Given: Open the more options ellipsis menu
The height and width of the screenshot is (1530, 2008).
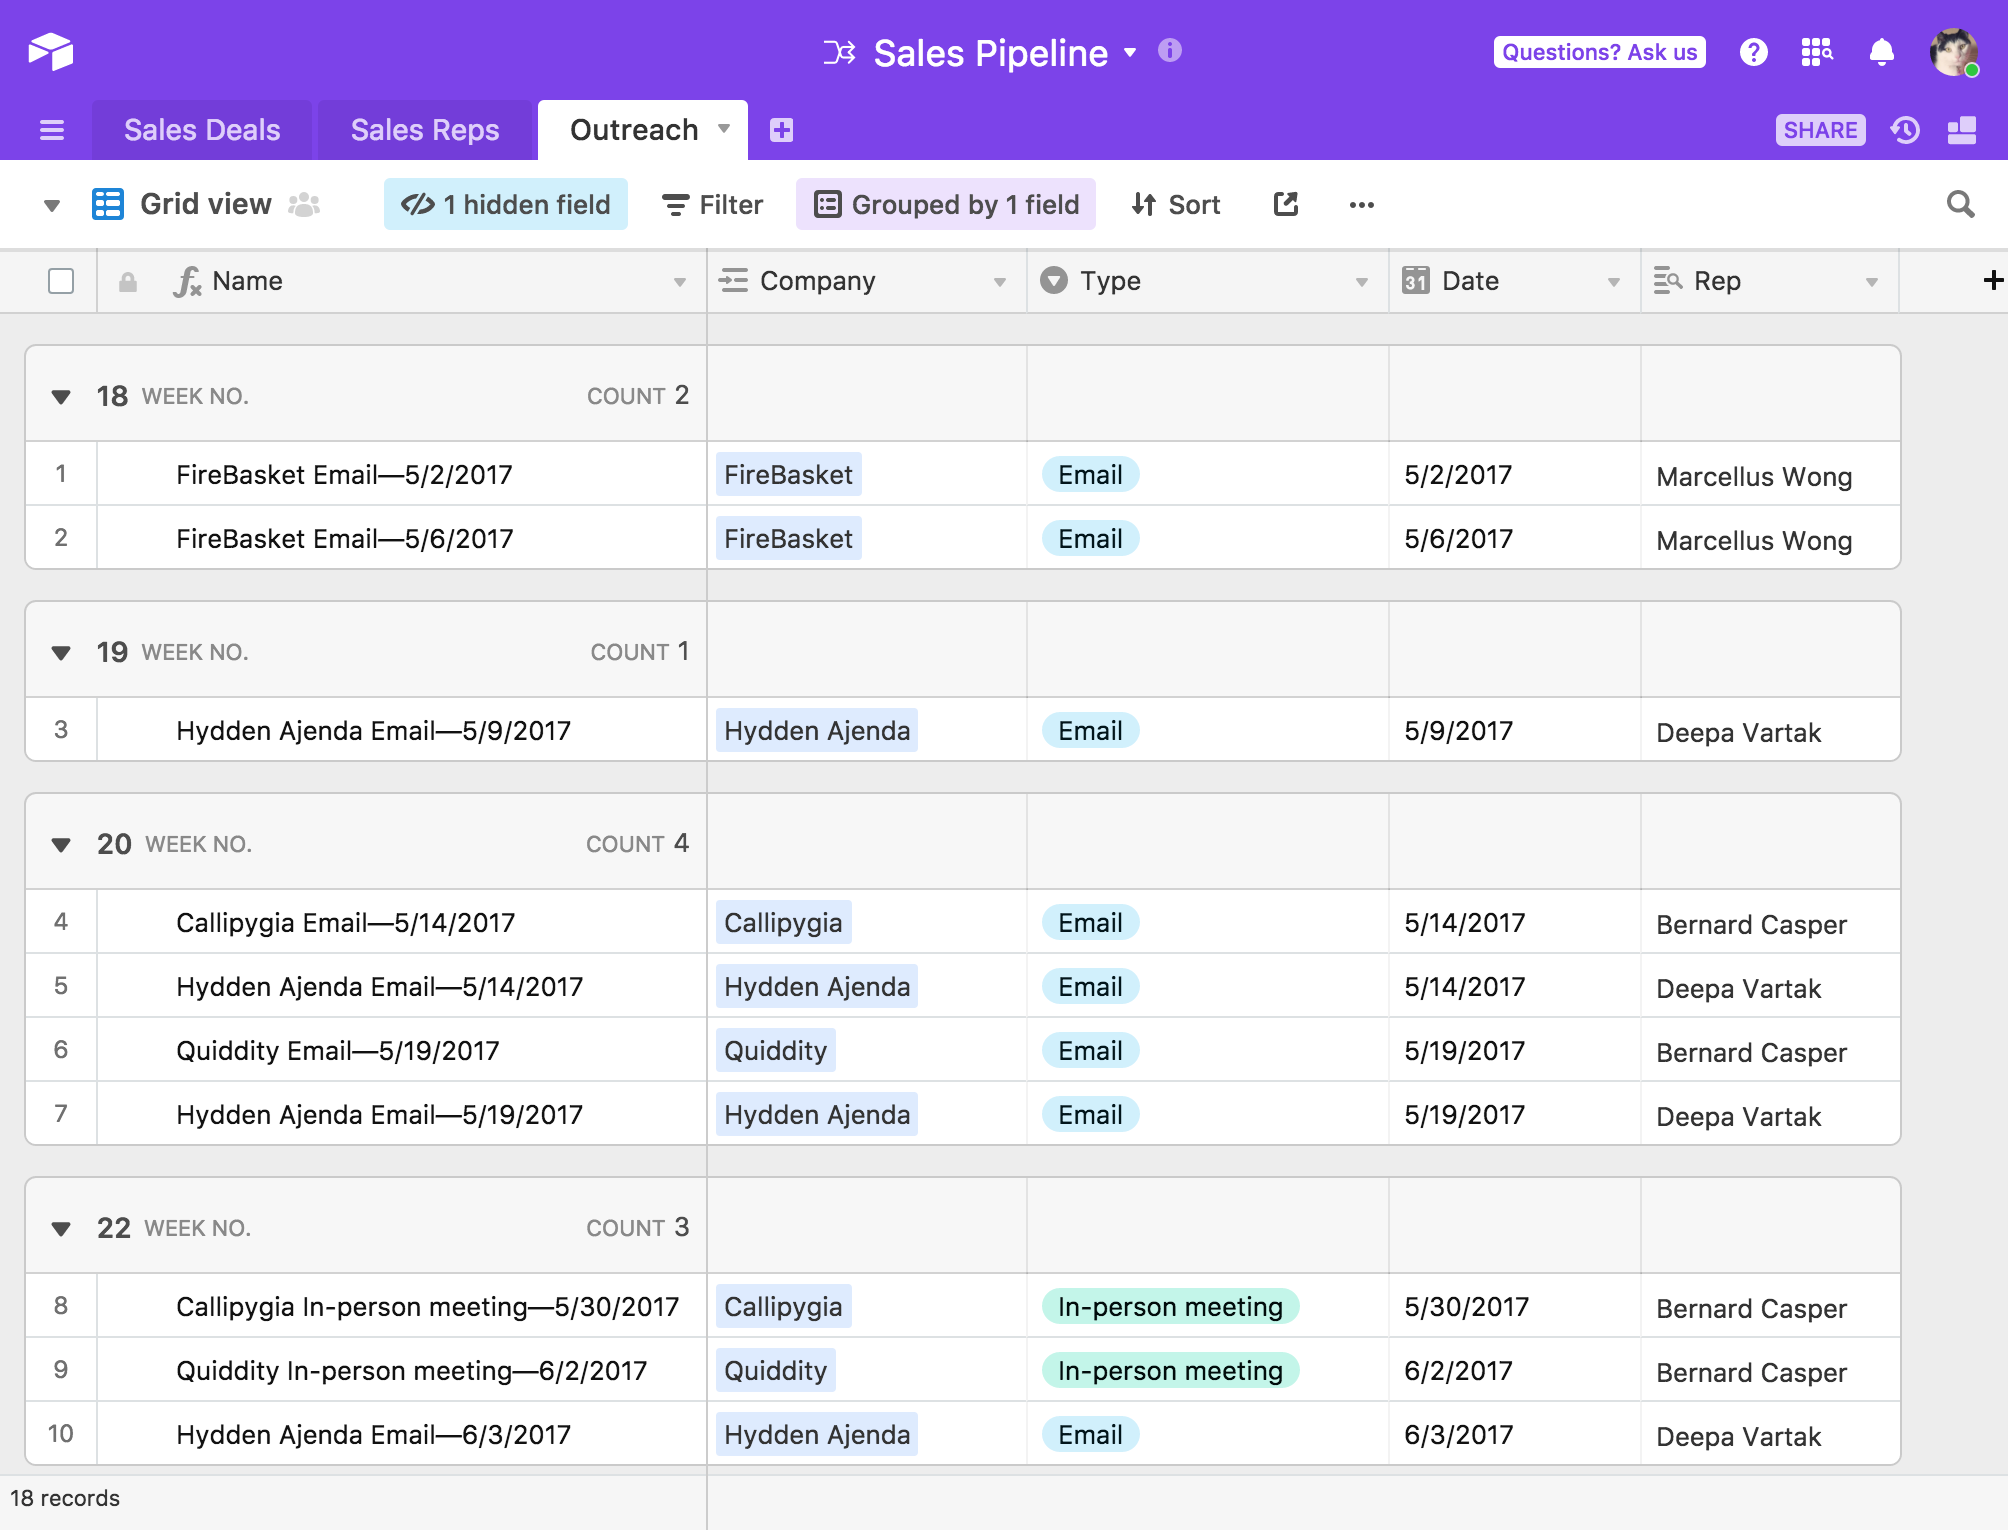Looking at the screenshot, I should coord(1361,205).
